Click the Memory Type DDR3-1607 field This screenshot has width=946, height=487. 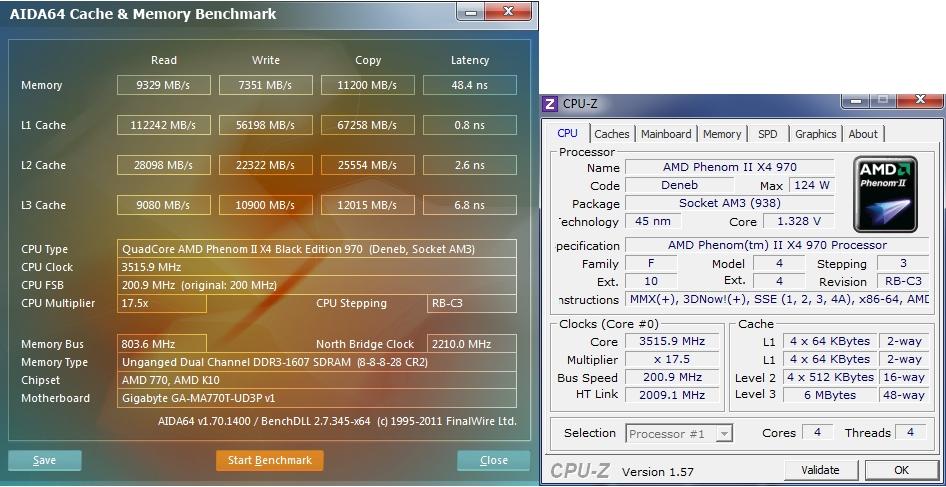tap(317, 362)
